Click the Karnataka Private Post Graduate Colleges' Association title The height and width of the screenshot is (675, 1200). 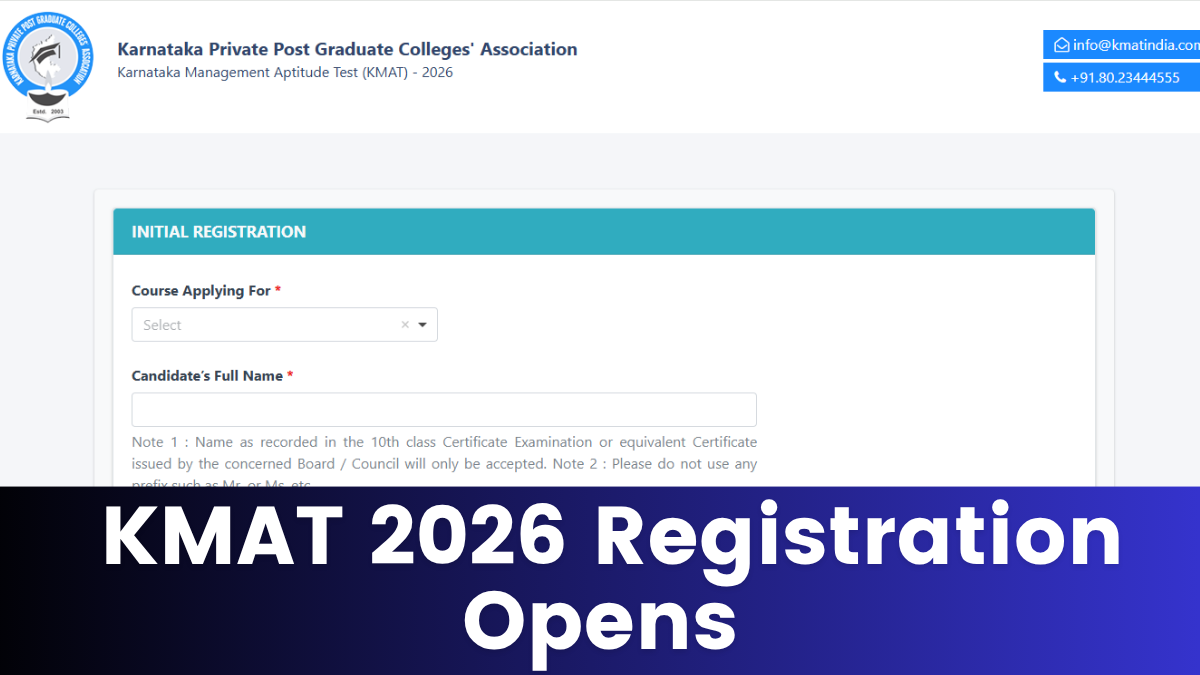click(347, 49)
